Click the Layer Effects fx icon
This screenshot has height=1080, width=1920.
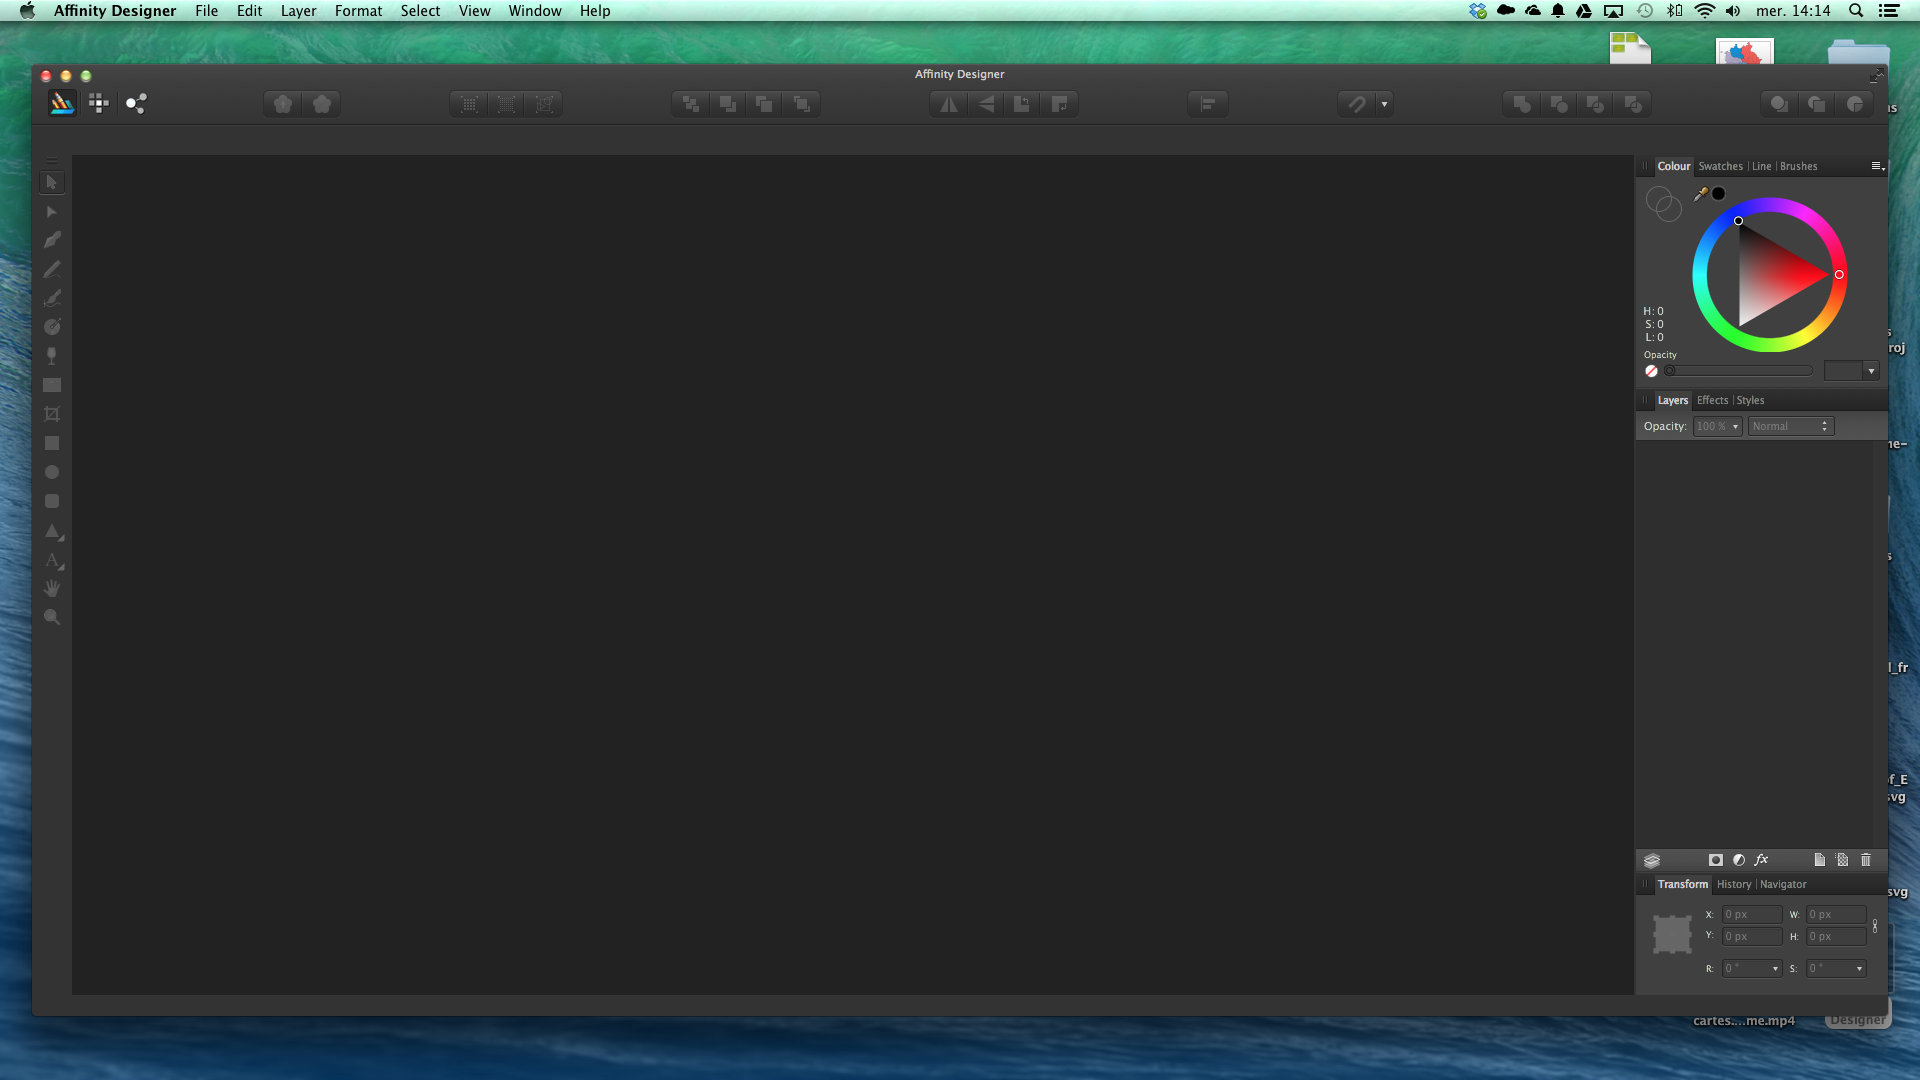pos(1762,860)
